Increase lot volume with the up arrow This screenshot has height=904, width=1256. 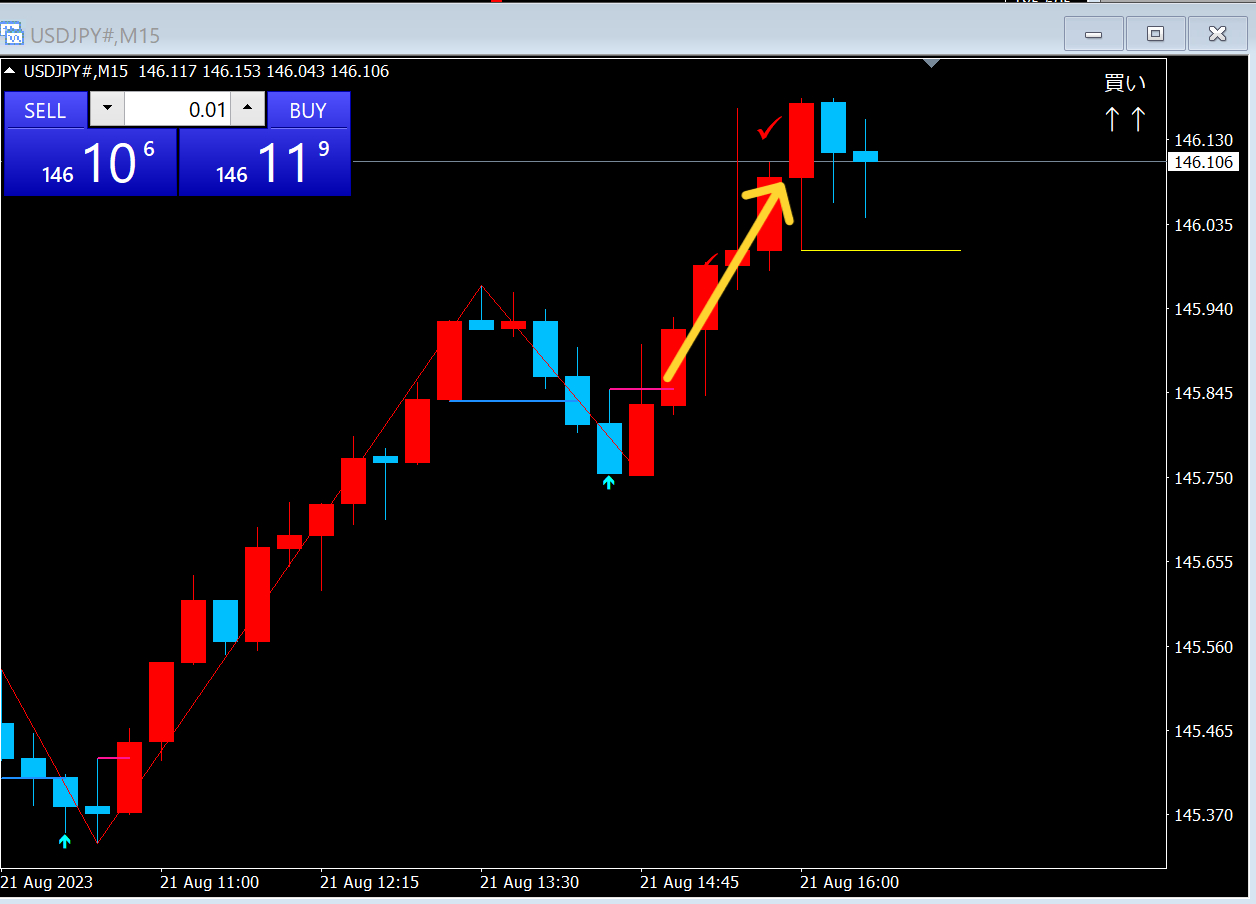pos(248,109)
